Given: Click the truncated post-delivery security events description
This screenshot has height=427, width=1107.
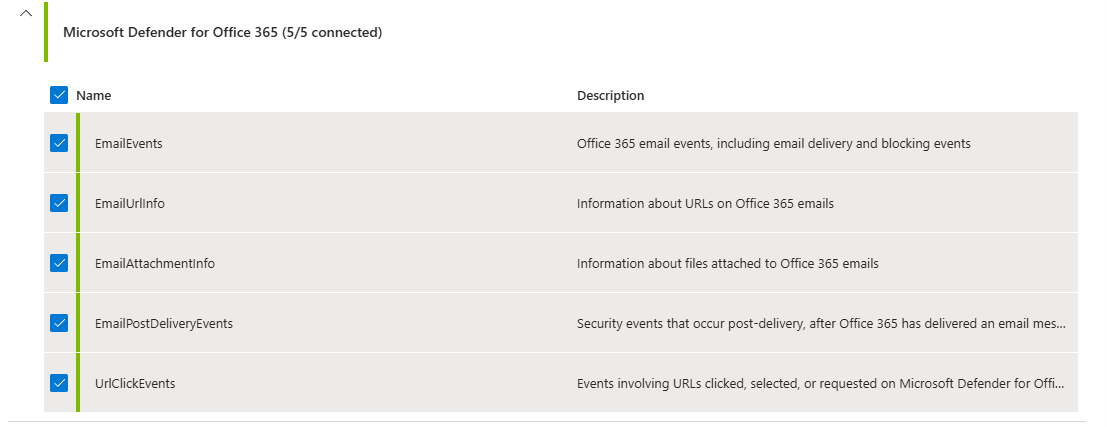Looking at the screenshot, I should pyautogui.click(x=820, y=323).
